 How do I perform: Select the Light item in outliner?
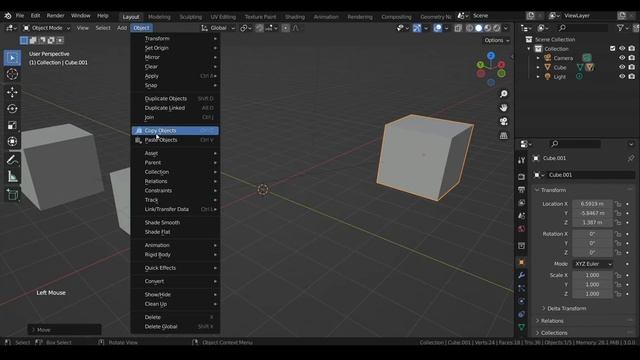560,77
